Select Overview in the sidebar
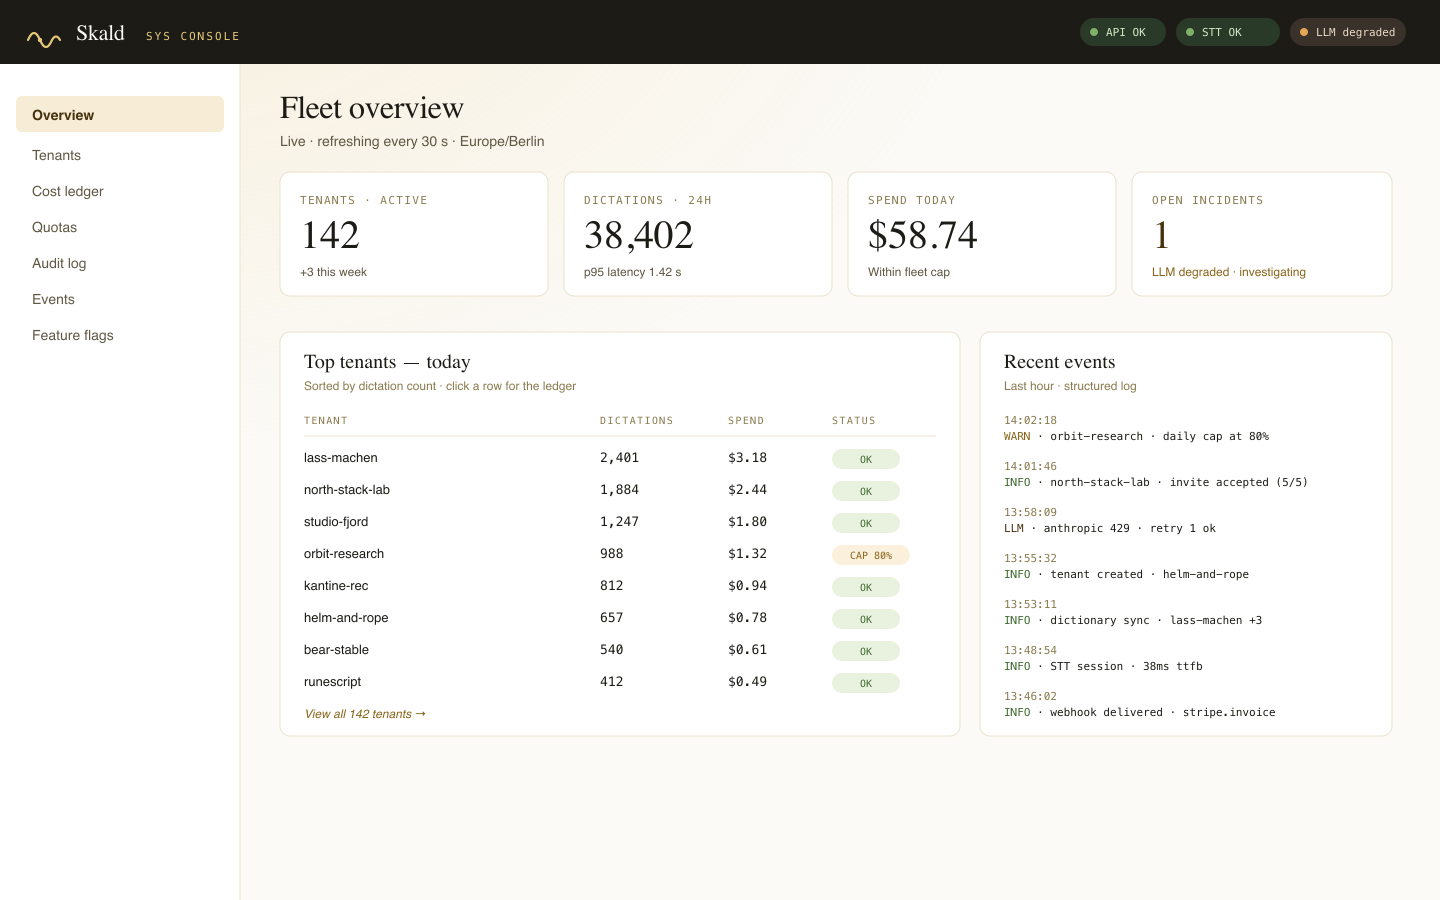The image size is (1440, 900). pyautogui.click(x=120, y=114)
